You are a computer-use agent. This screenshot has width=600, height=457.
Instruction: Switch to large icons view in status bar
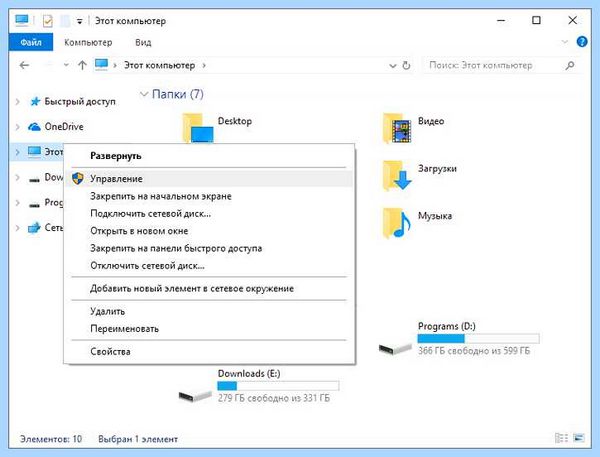[579, 438]
